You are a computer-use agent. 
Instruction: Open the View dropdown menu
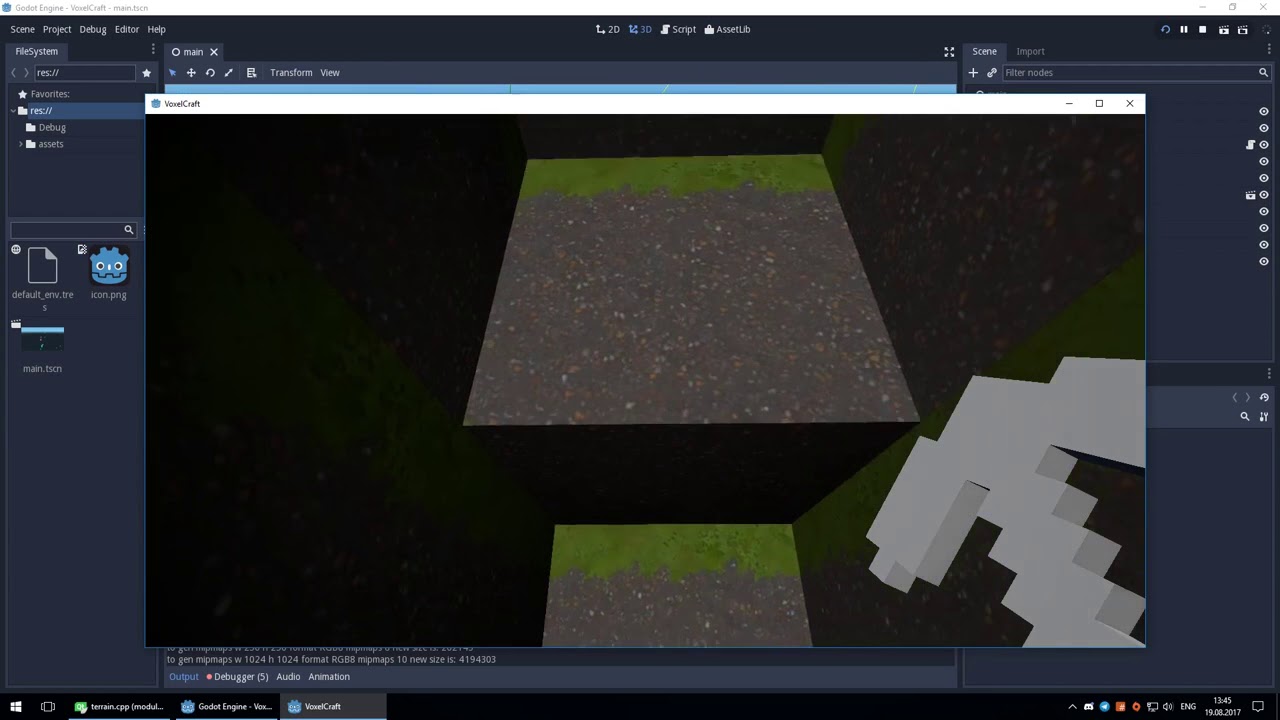330,72
